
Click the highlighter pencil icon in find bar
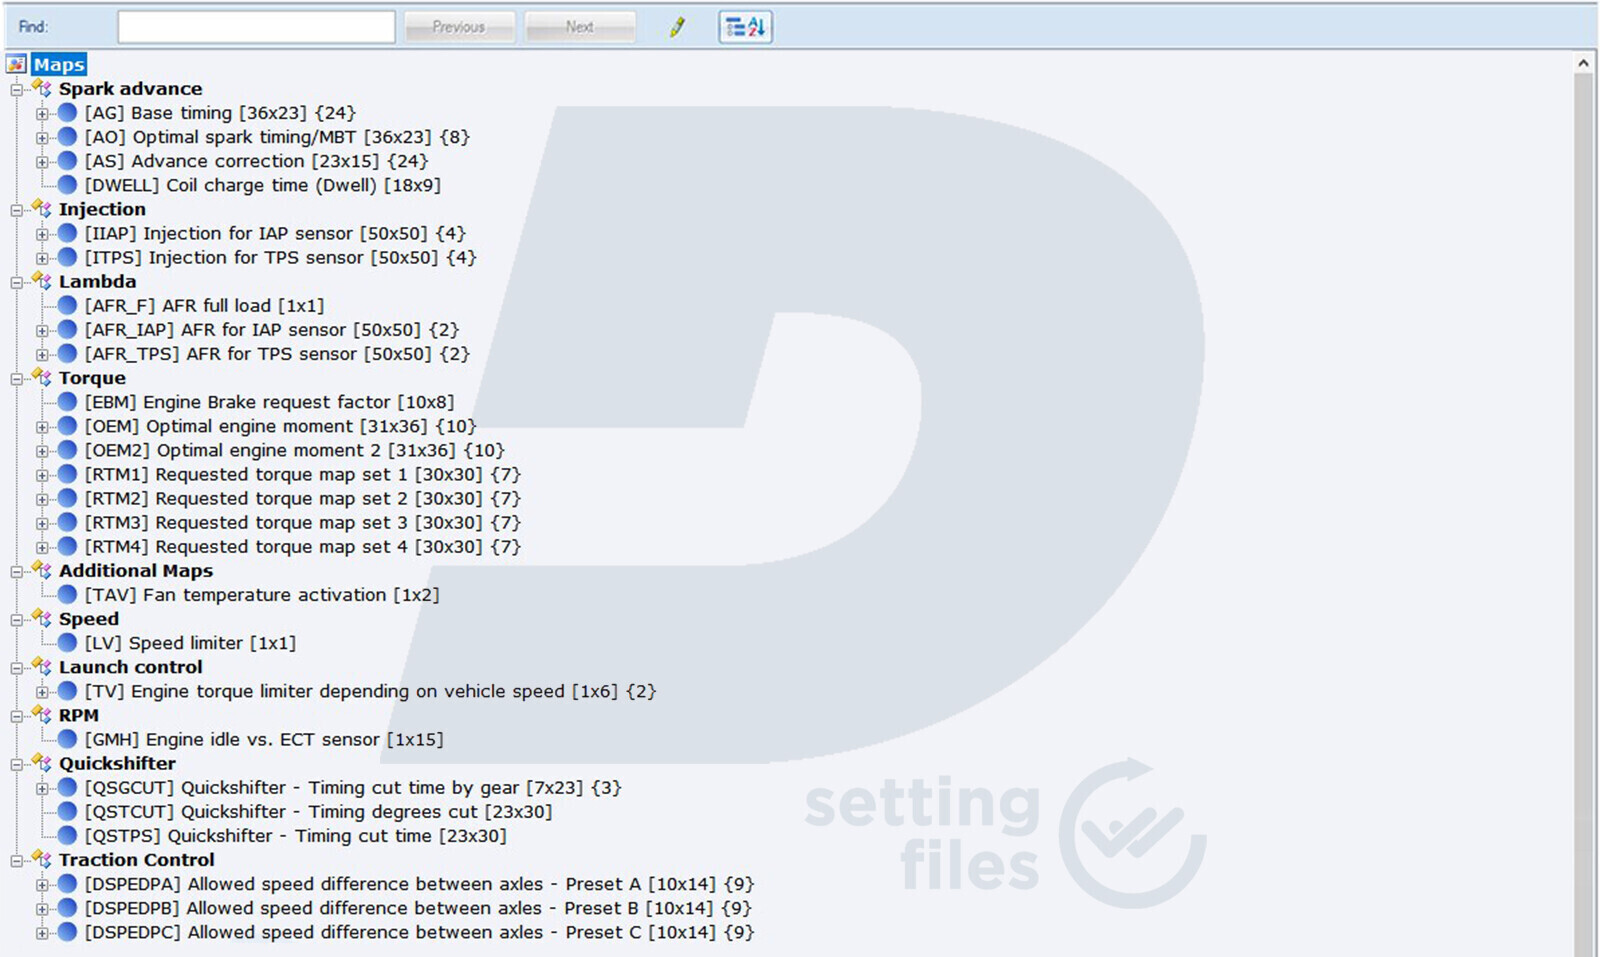pos(677,27)
